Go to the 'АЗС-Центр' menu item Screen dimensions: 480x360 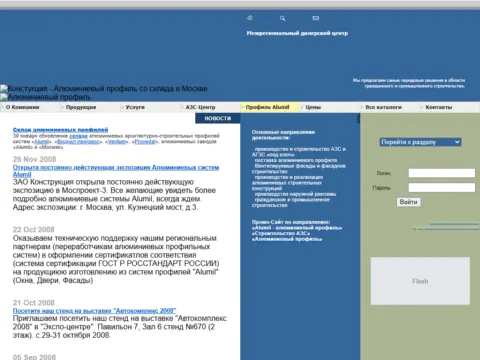click(200, 107)
